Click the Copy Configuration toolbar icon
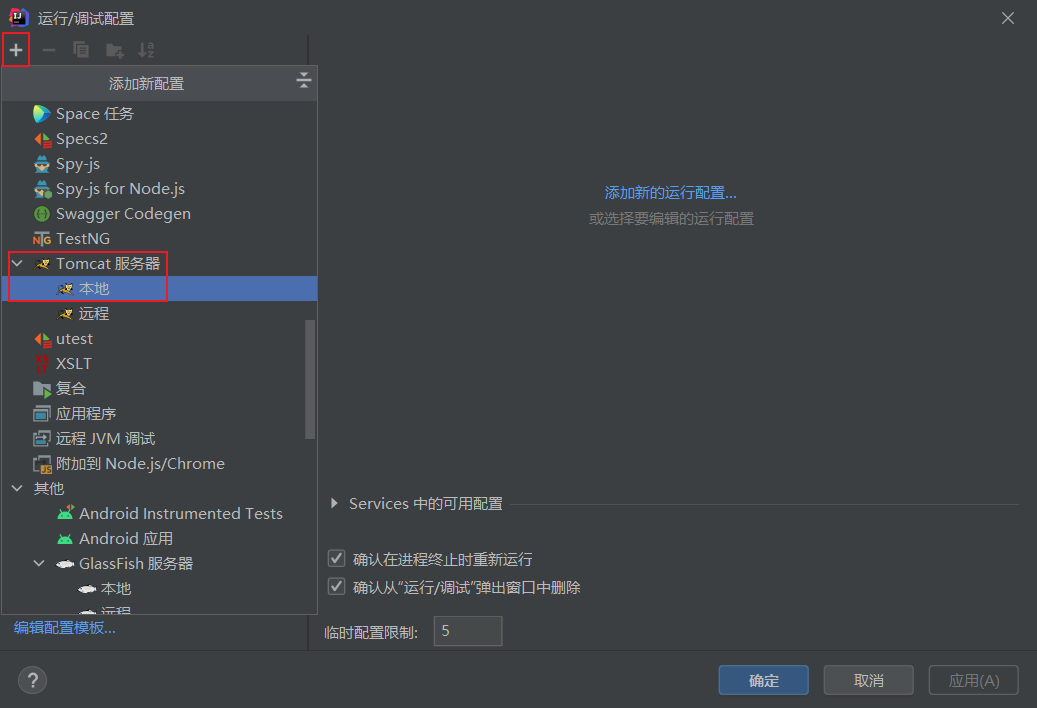This screenshot has height=708, width=1037. pyautogui.click(x=81, y=50)
